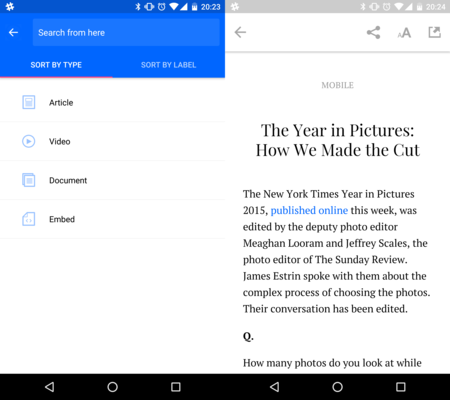Tap the Document type icon
Image resolution: width=450 pixels, height=400 pixels.
coord(29,180)
